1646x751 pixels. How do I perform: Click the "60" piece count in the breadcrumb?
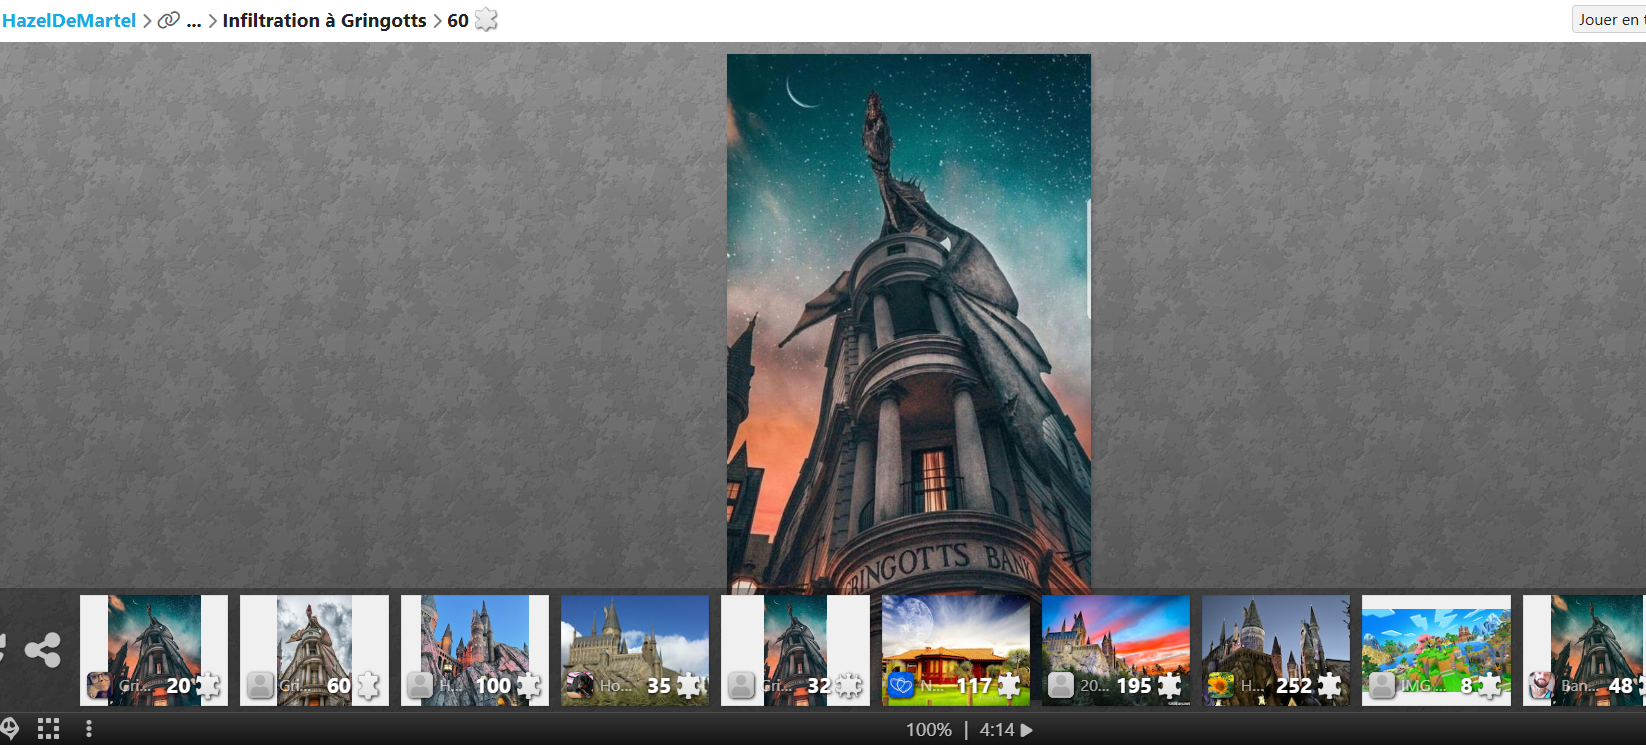(x=458, y=21)
